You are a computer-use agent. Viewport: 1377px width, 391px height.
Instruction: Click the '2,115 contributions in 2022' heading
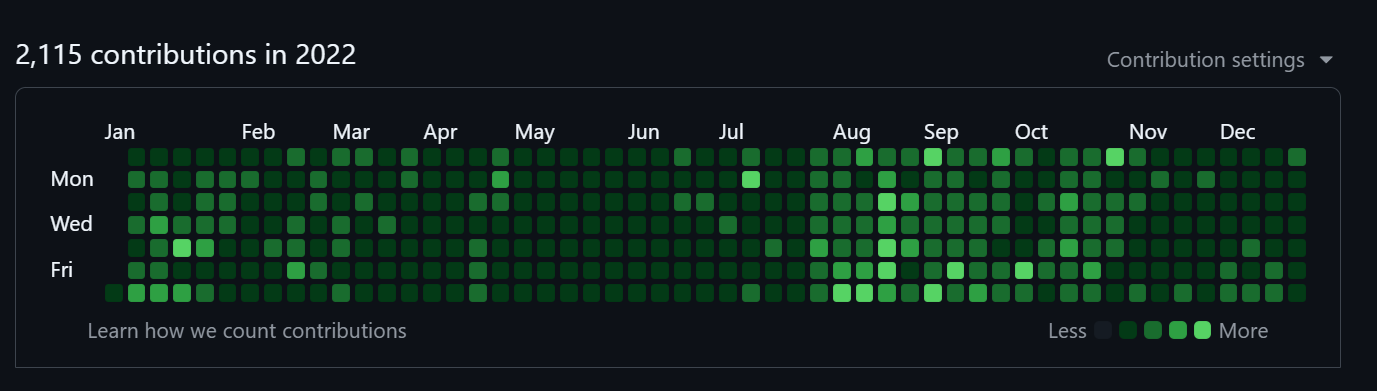point(186,54)
